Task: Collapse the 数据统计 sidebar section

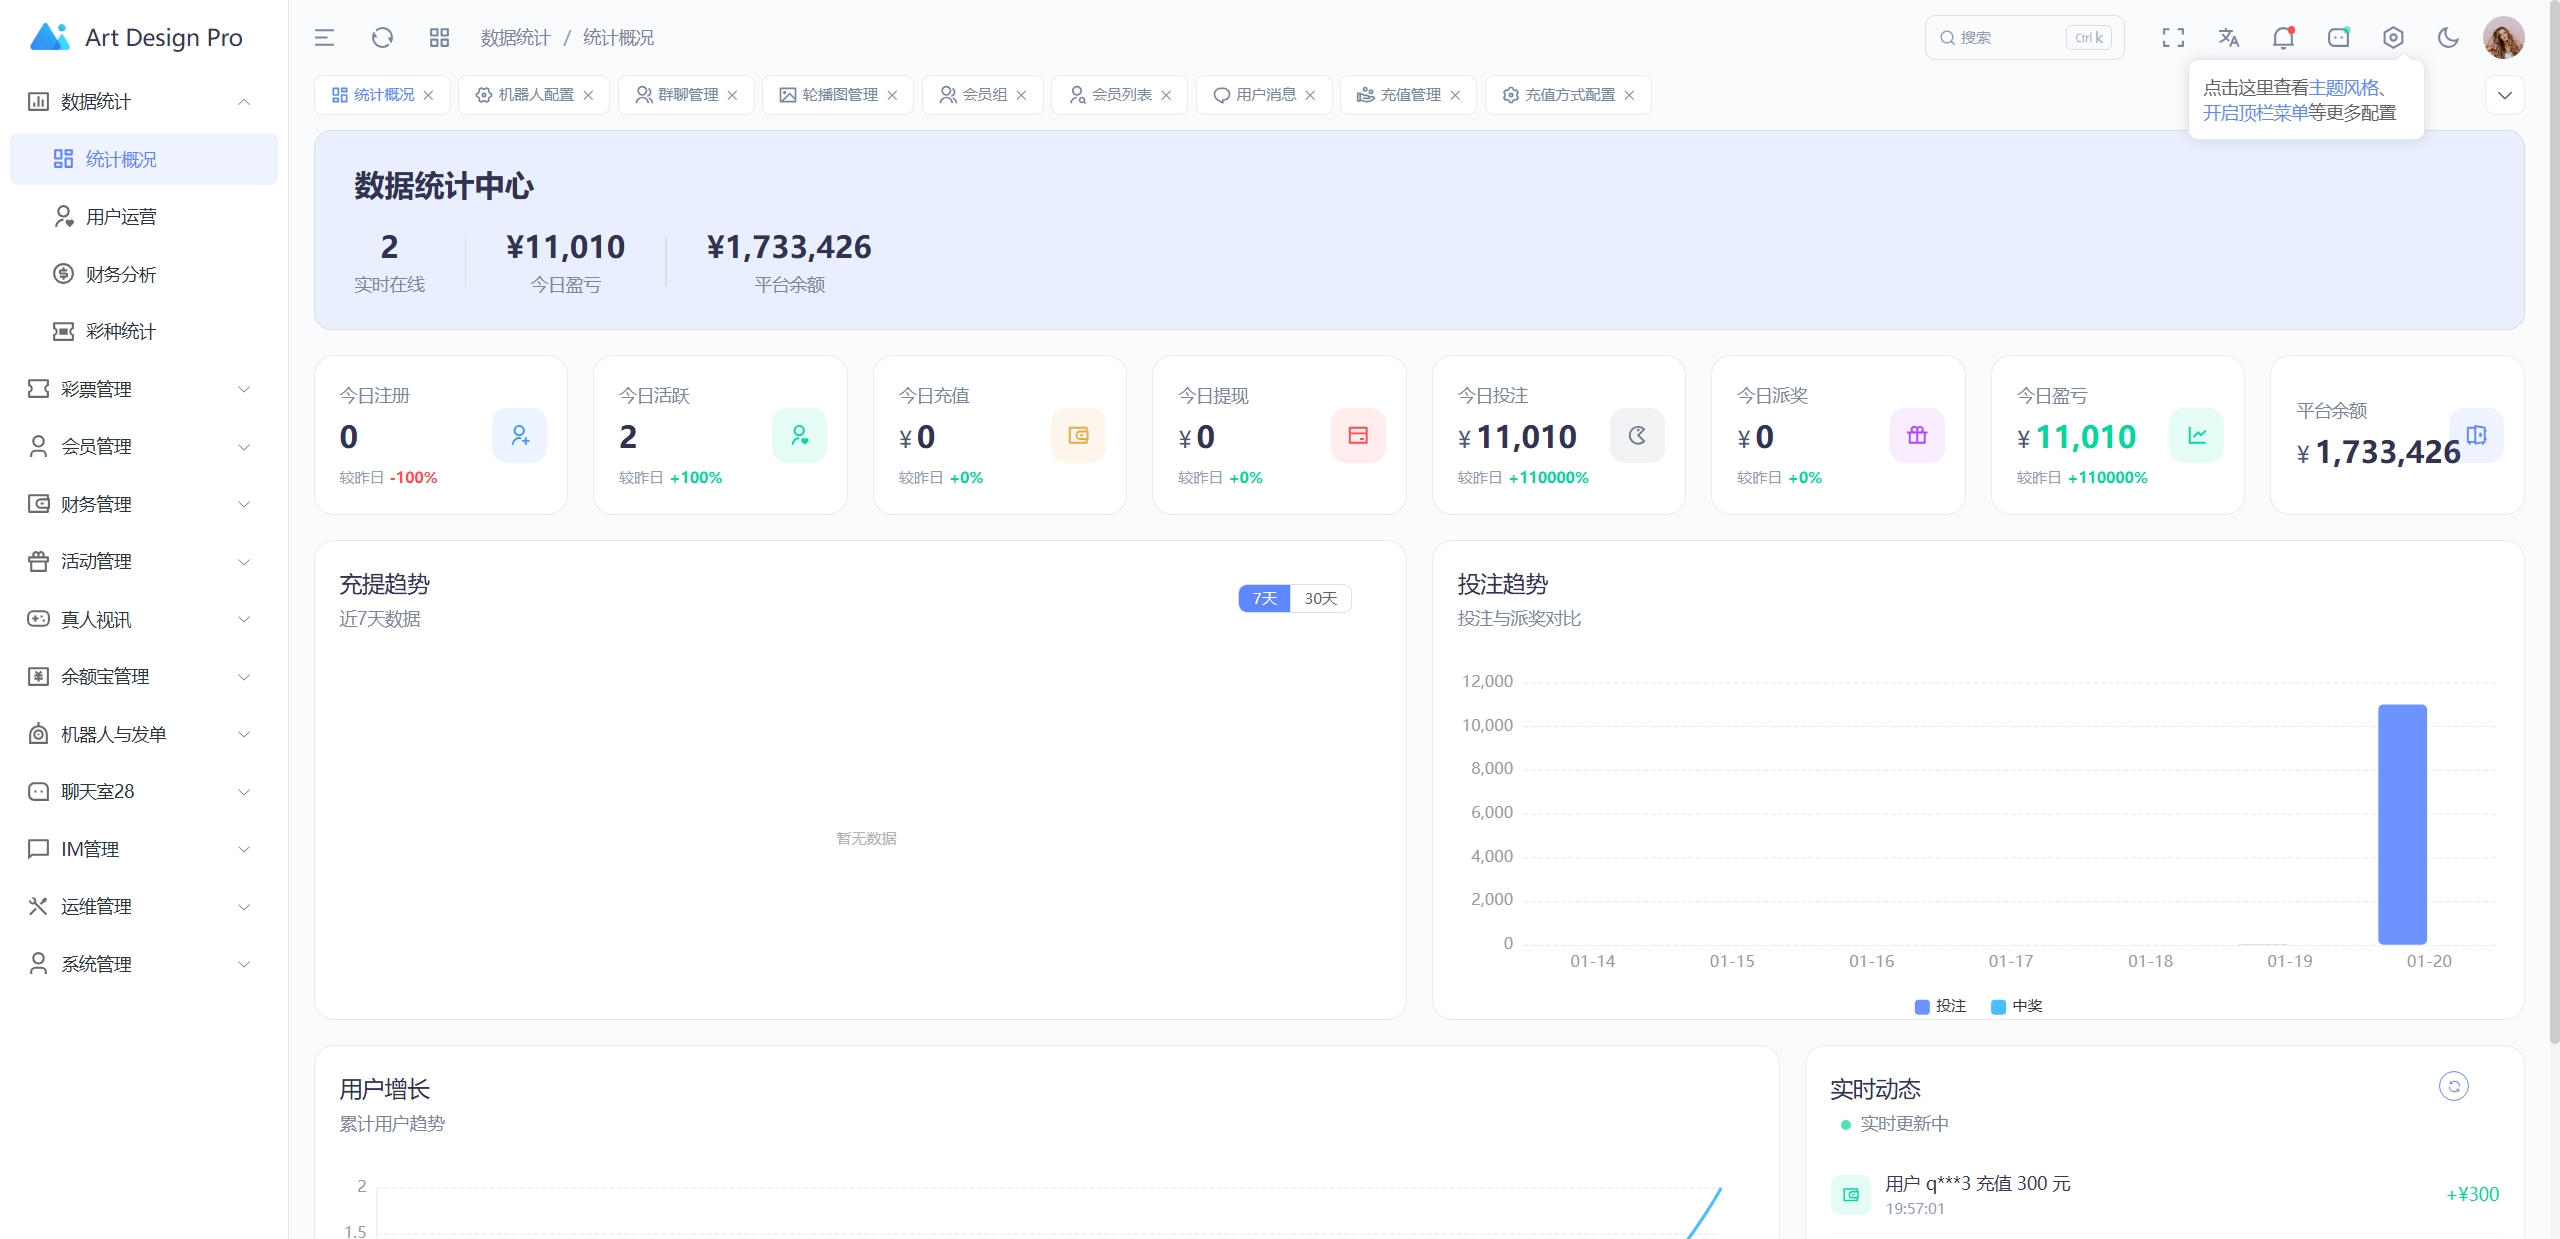Action: click(243, 101)
